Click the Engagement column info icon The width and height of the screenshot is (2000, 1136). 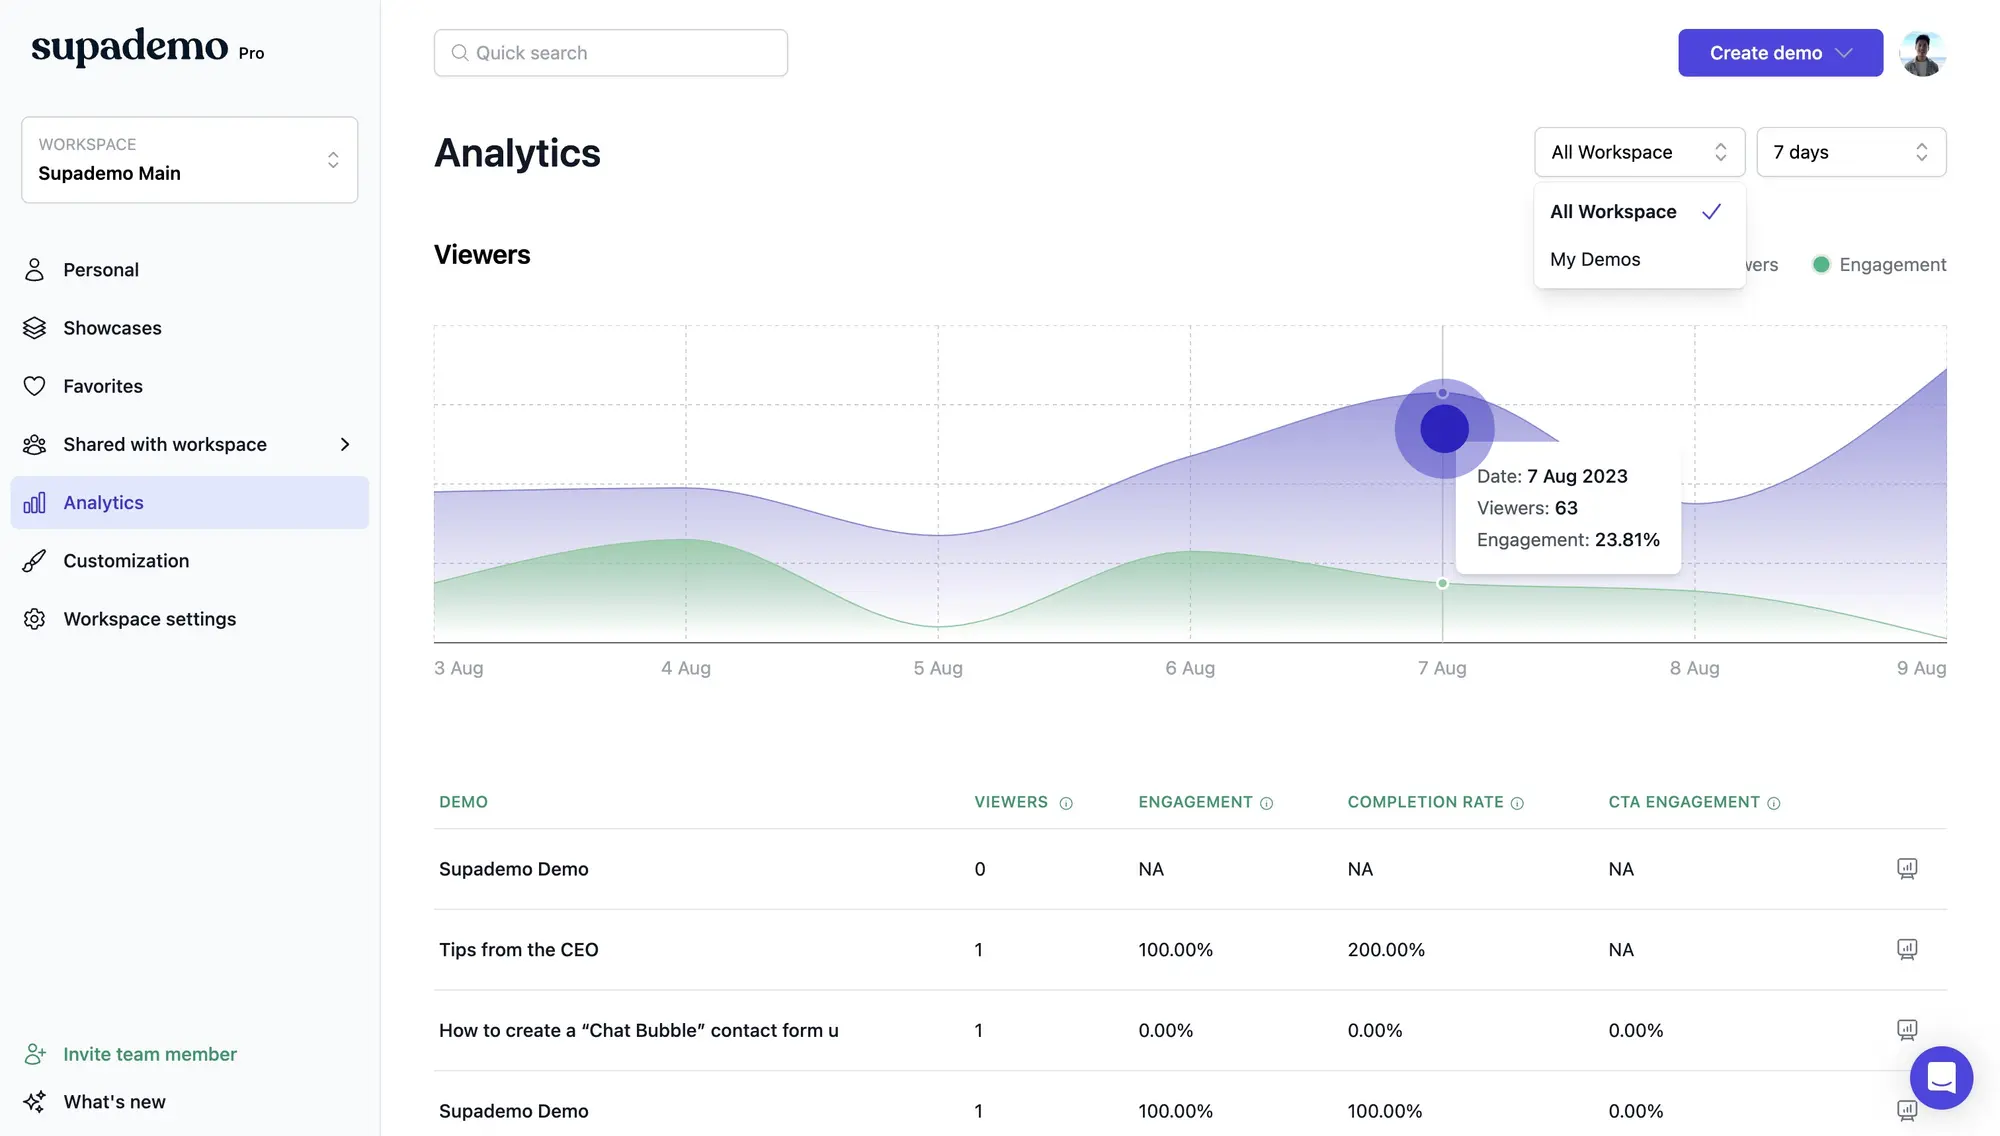pos(1266,803)
